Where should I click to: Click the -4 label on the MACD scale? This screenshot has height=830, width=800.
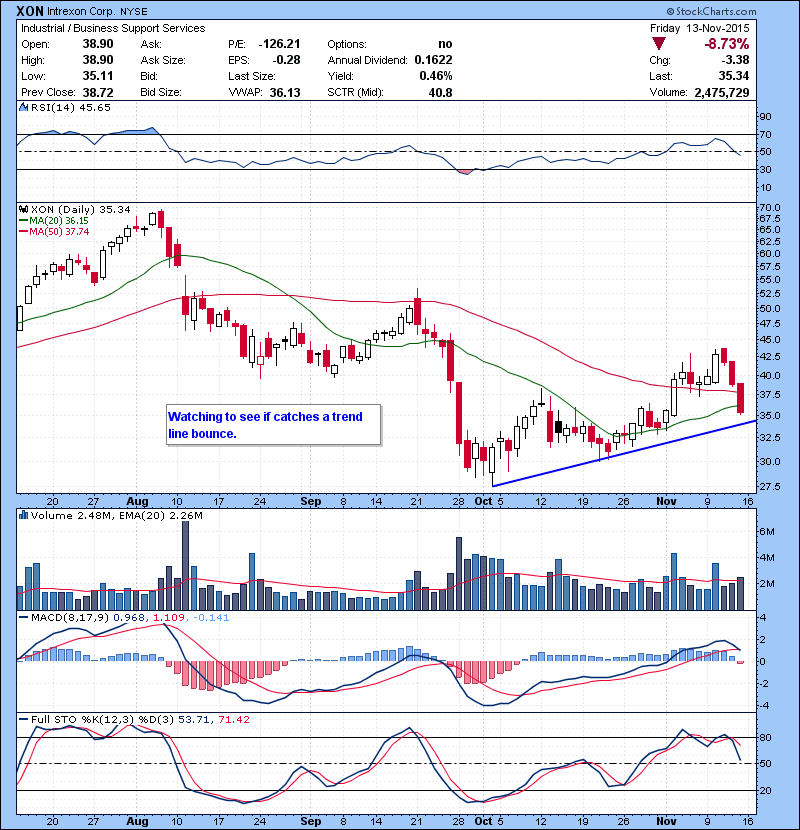pyautogui.click(x=763, y=706)
